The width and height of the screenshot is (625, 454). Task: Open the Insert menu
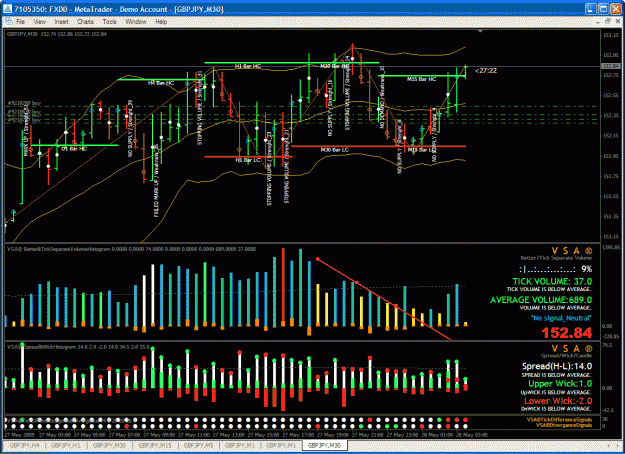pos(61,22)
